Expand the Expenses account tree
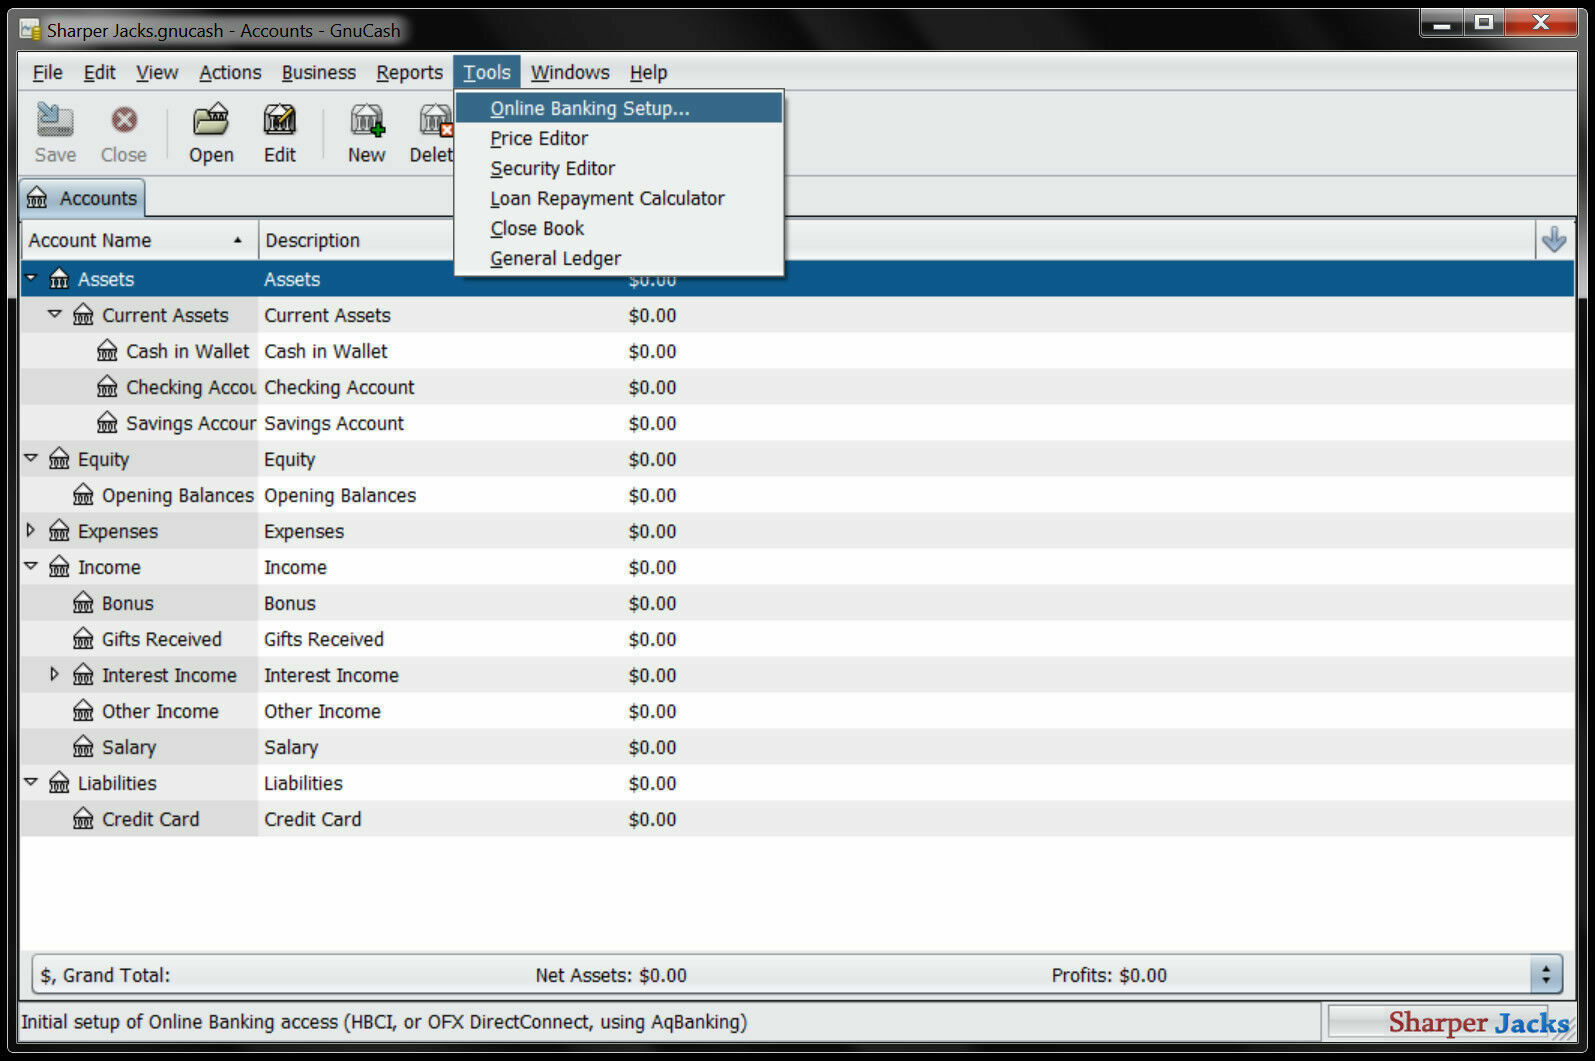 point(31,530)
